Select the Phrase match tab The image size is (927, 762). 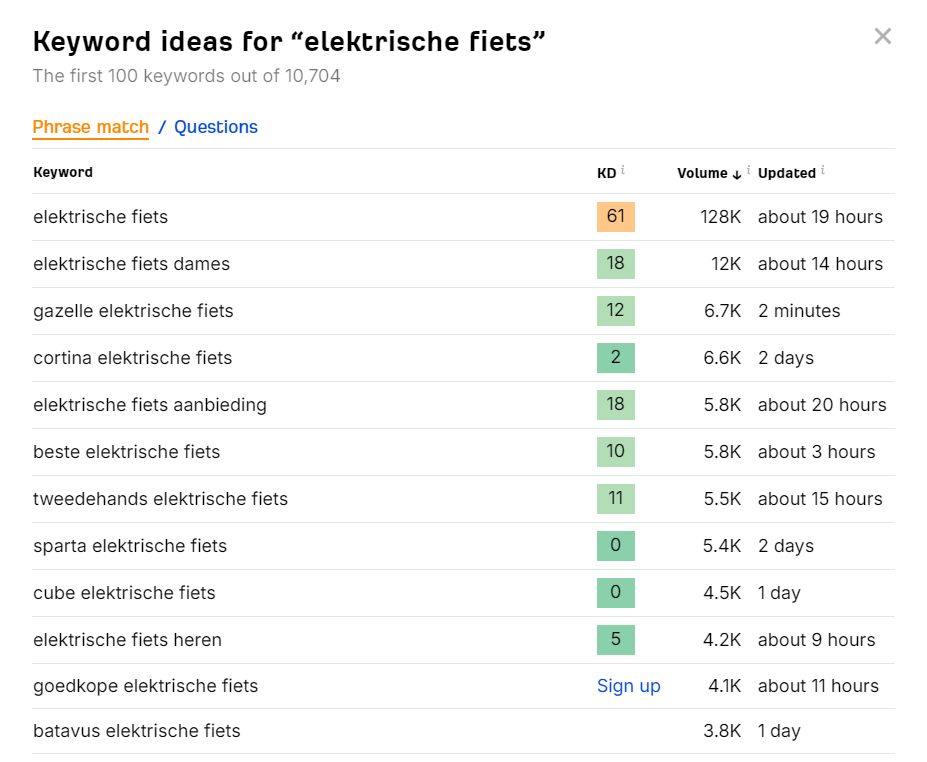[x=90, y=127]
